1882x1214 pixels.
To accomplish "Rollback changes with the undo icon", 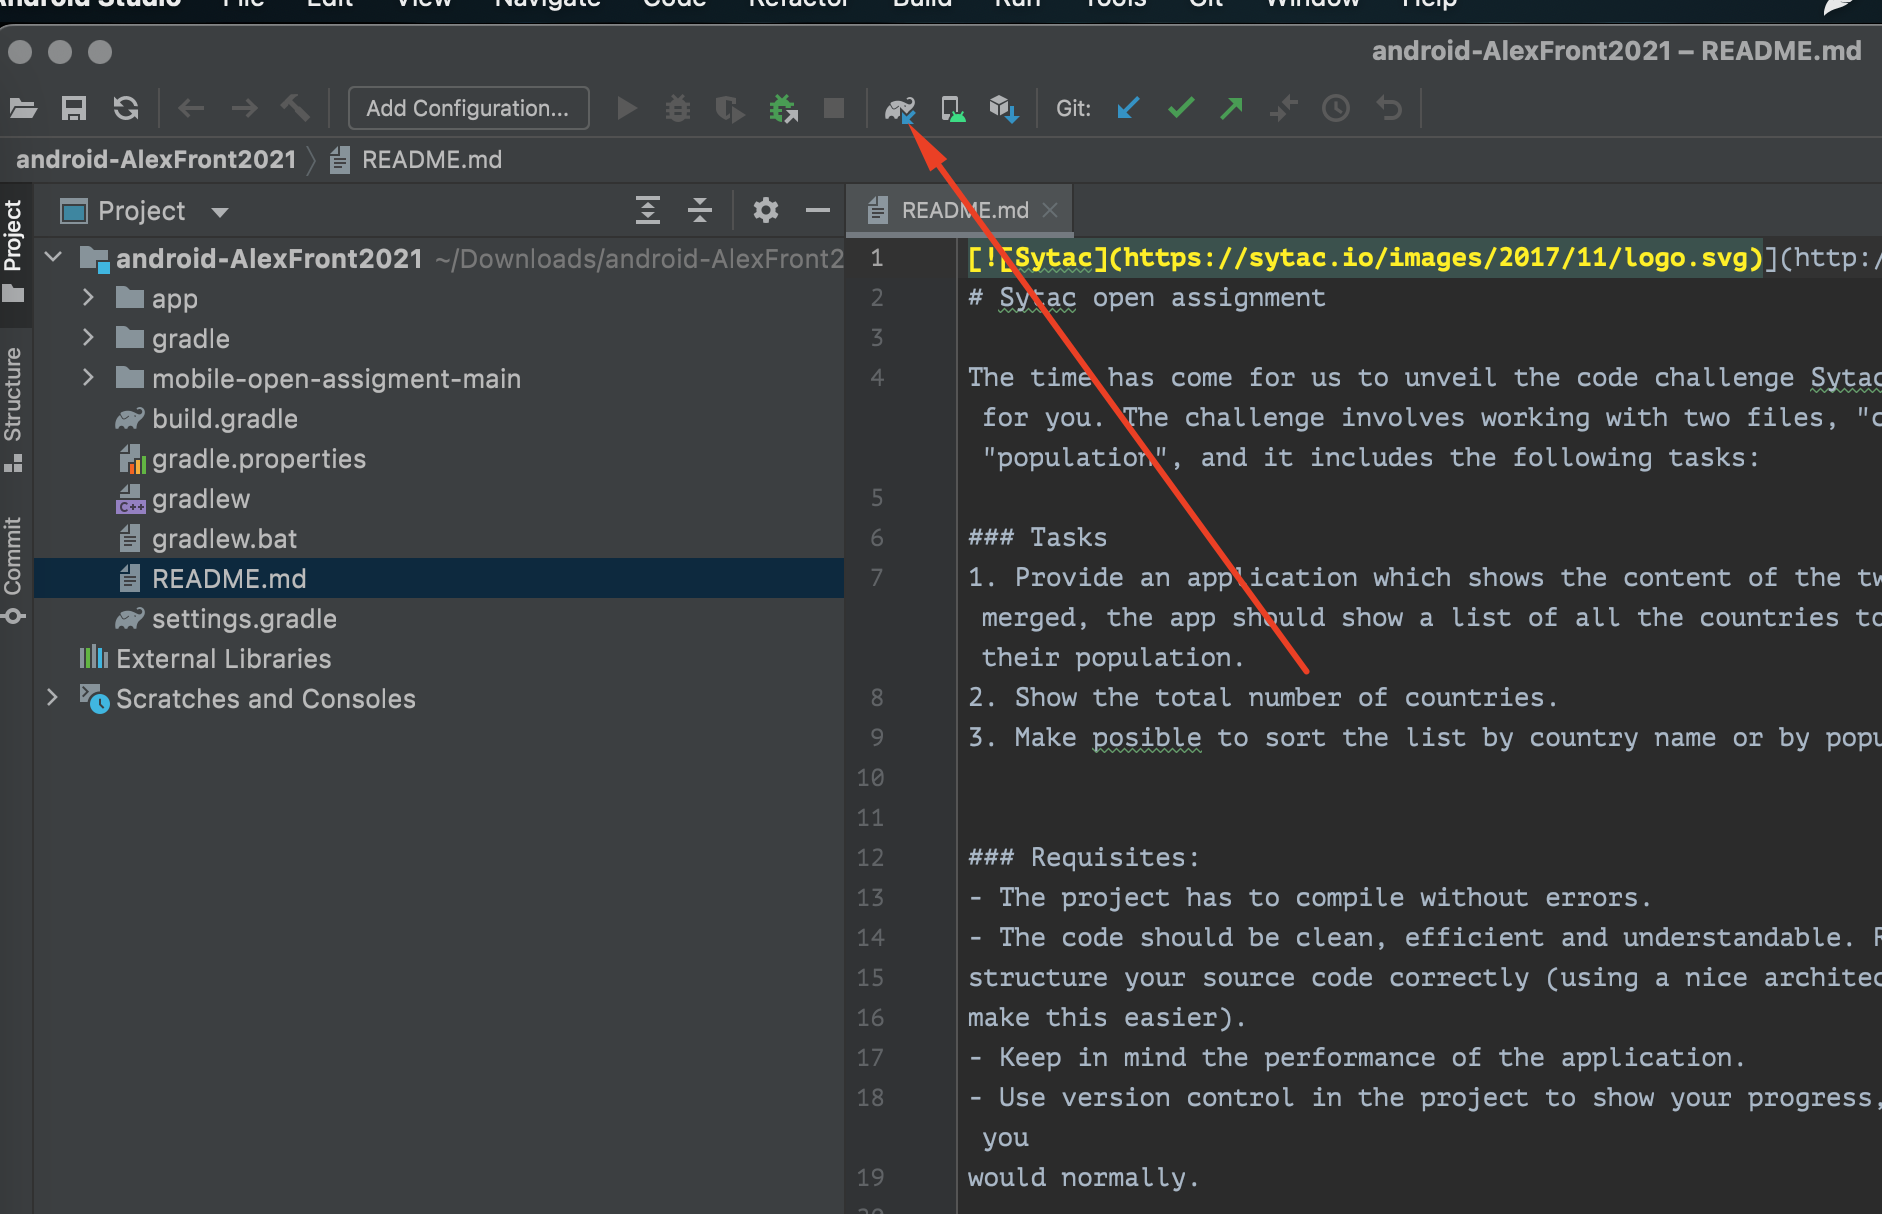I will pyautogui.click(x=1390, y=108).
